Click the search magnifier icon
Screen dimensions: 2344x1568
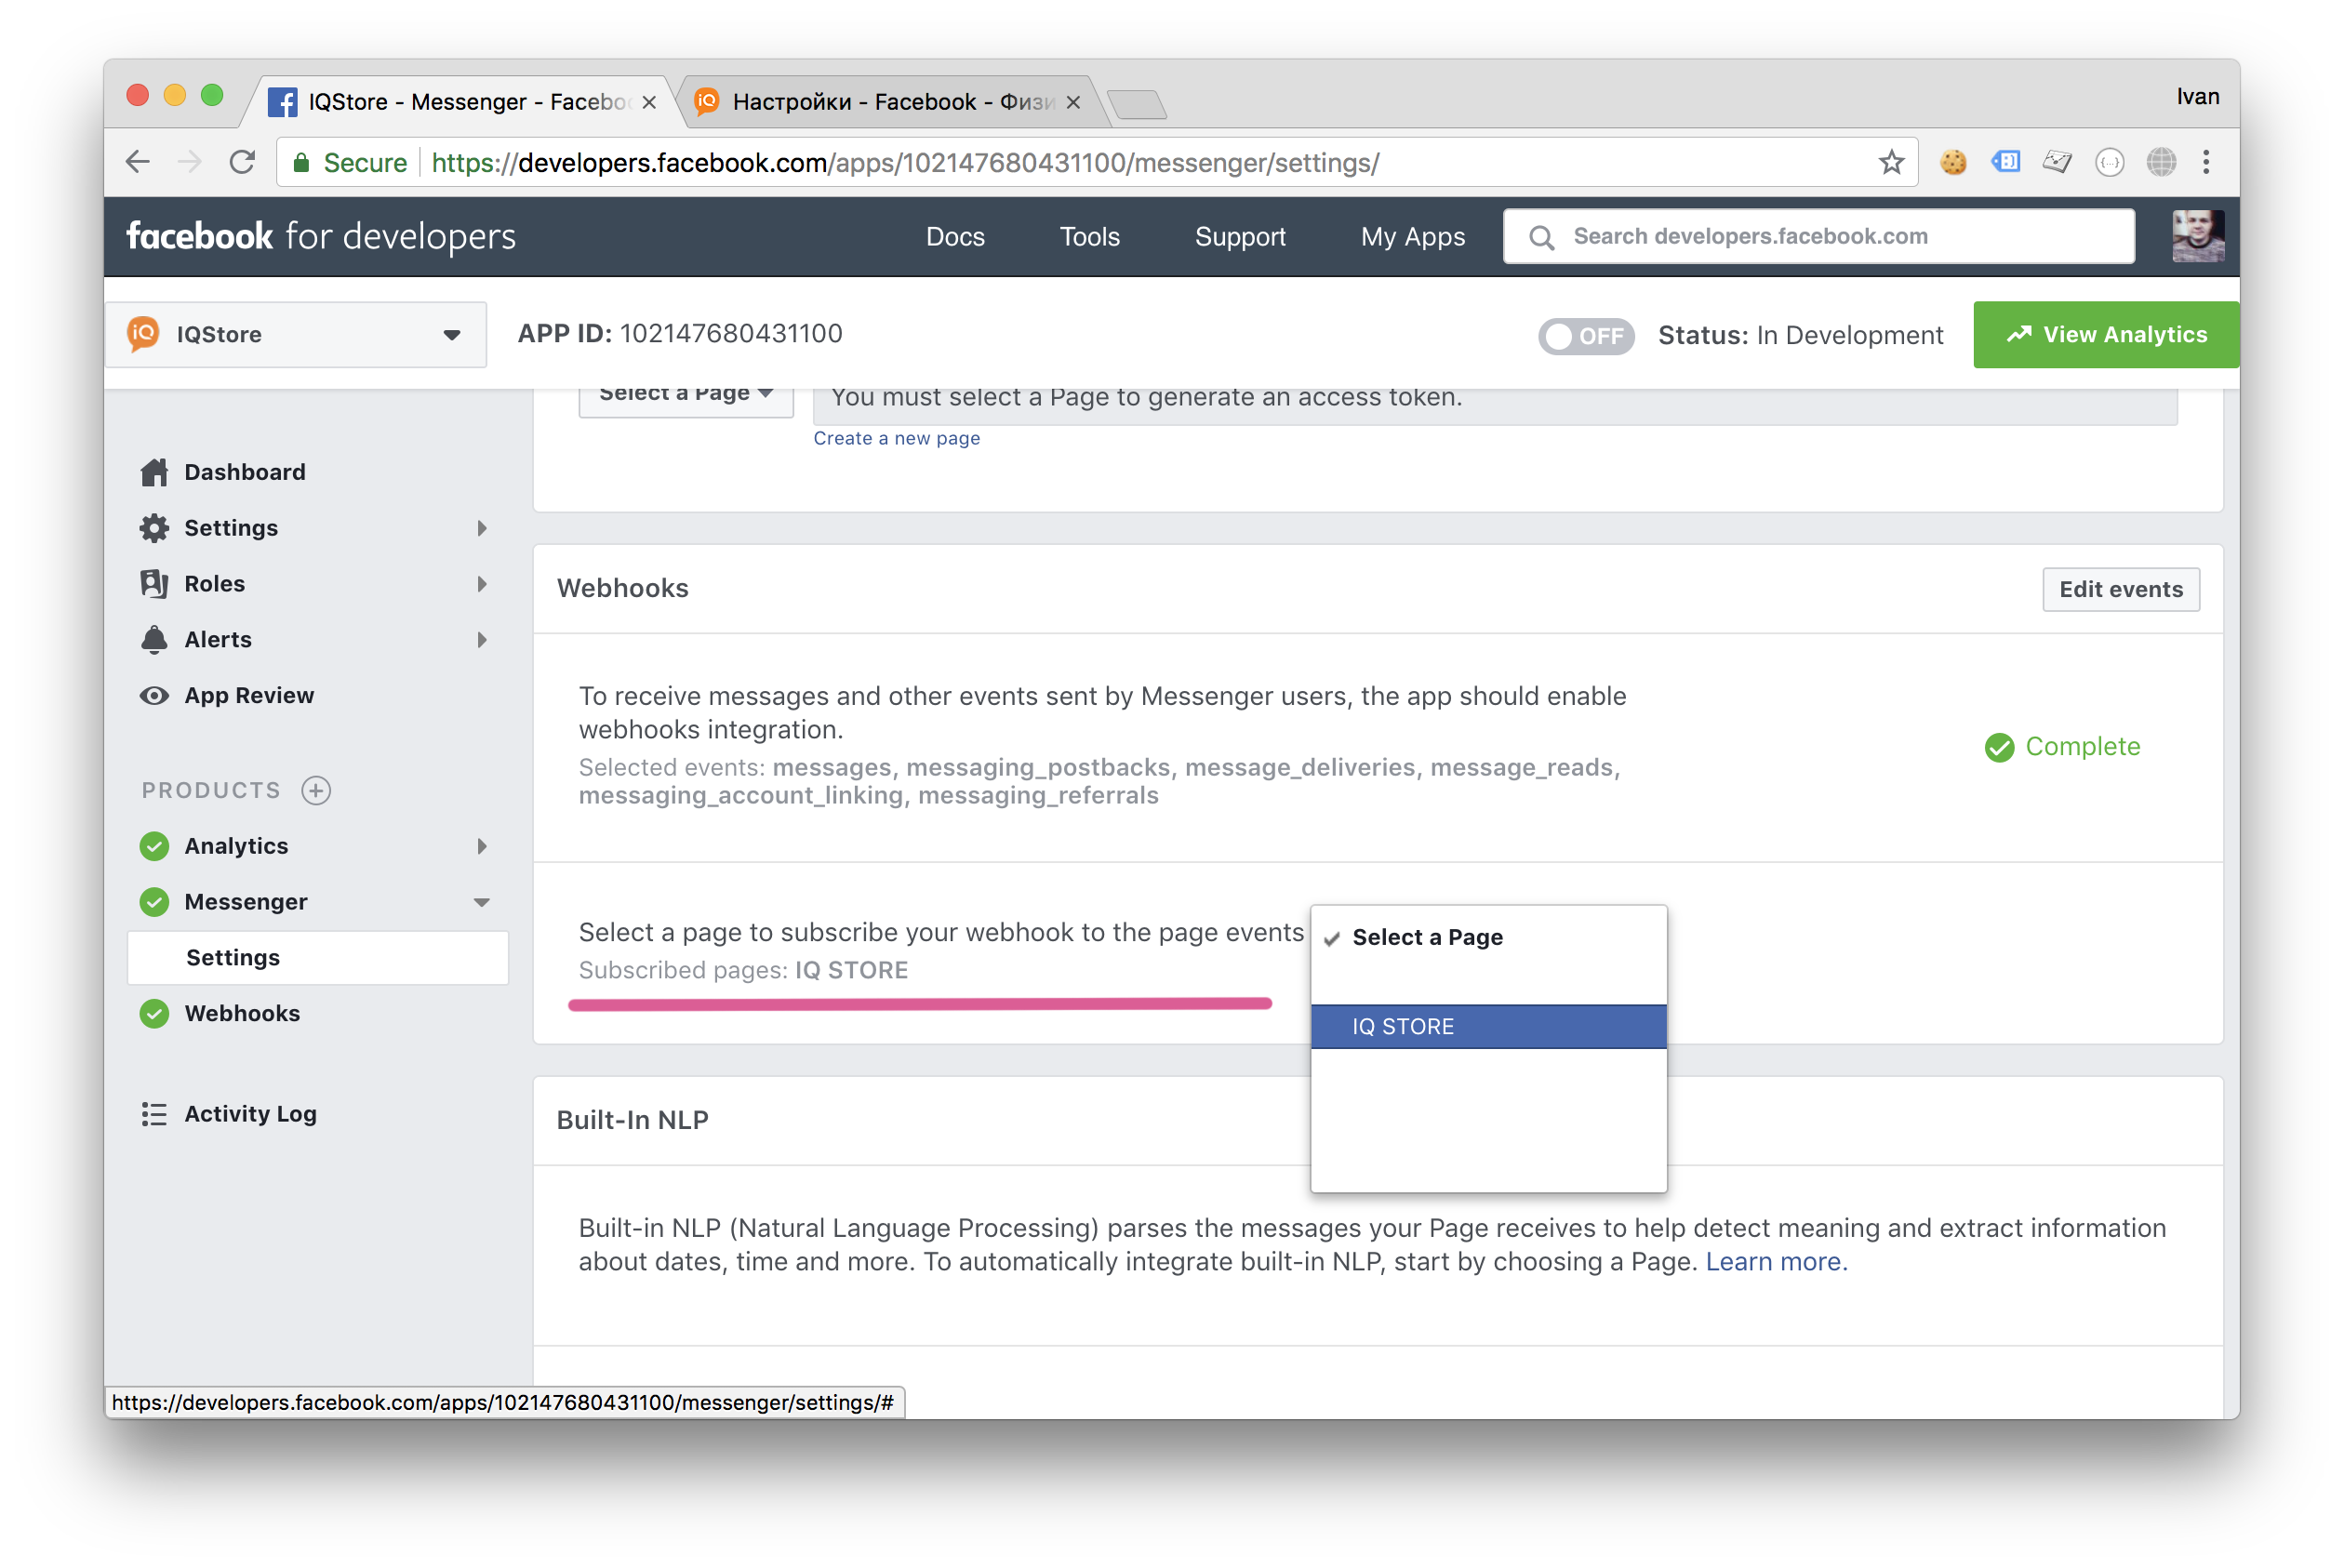1541,237
